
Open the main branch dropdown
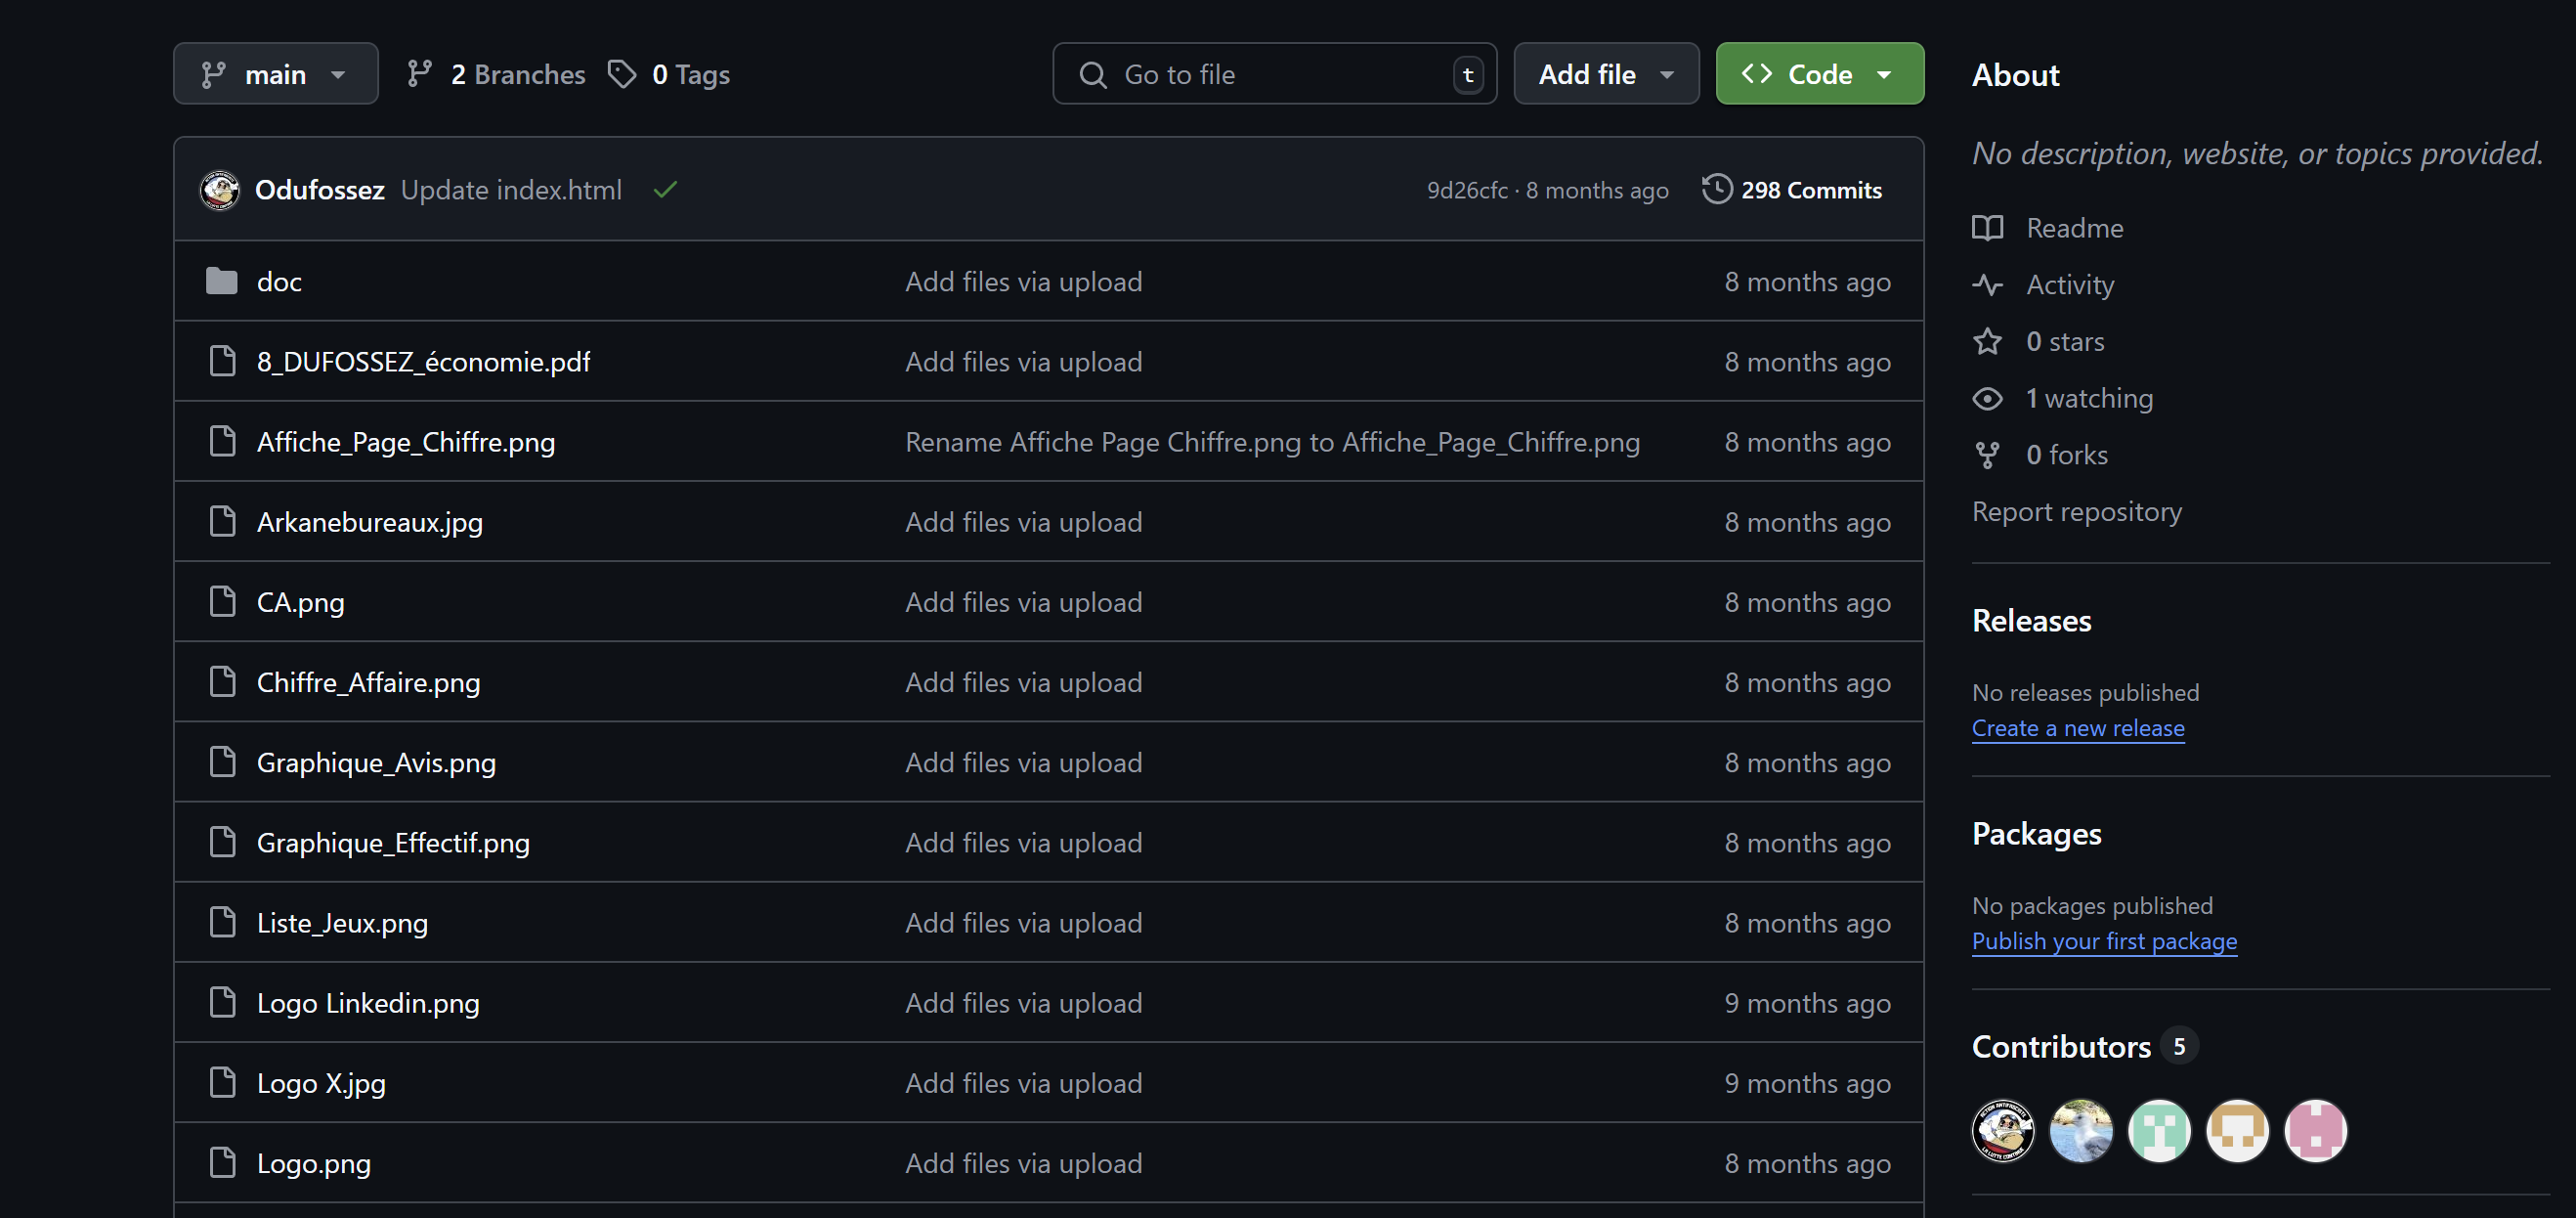point(275,74)
